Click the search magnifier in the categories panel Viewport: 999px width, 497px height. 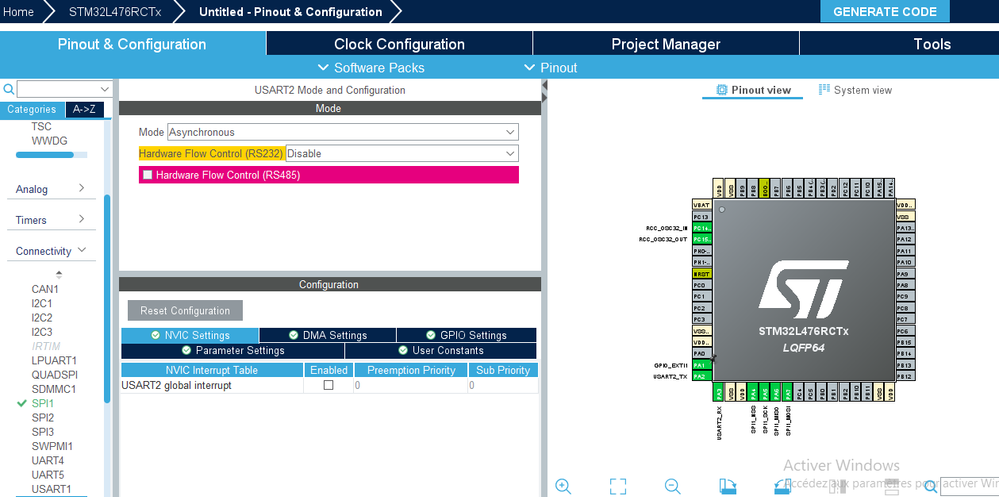tap(8, 89)
